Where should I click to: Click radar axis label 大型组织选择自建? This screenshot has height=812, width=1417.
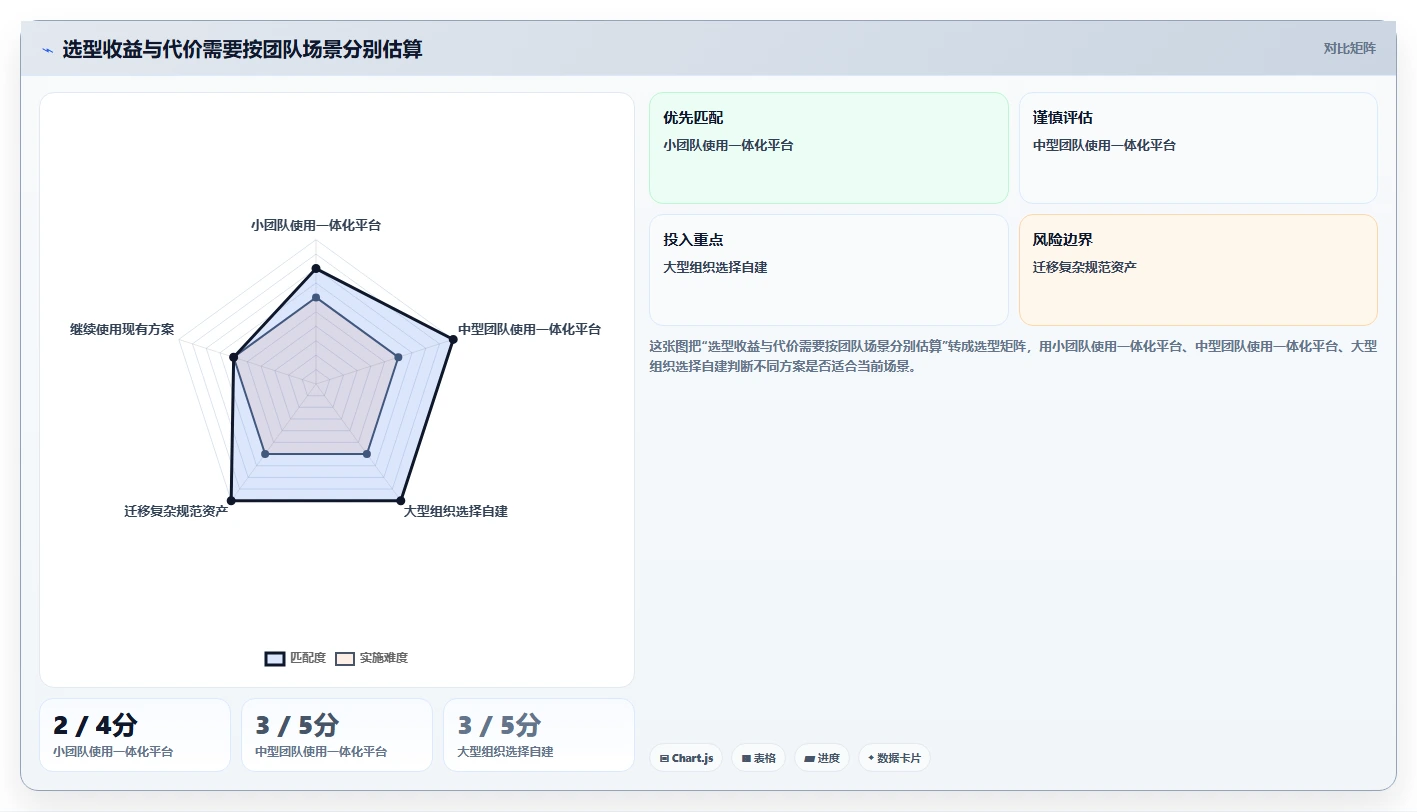coord(456,511)
